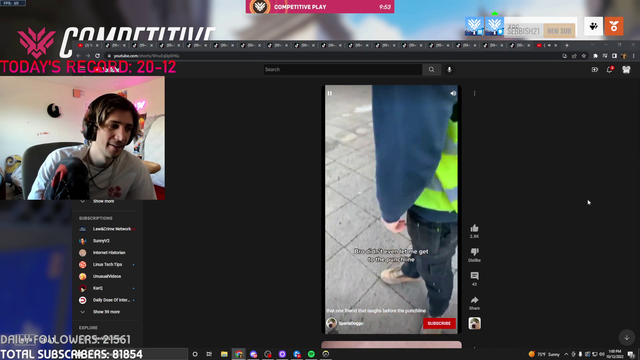Open Cortana circle on the taskbar
640x360 pixels.
click(x=195, y=354)
